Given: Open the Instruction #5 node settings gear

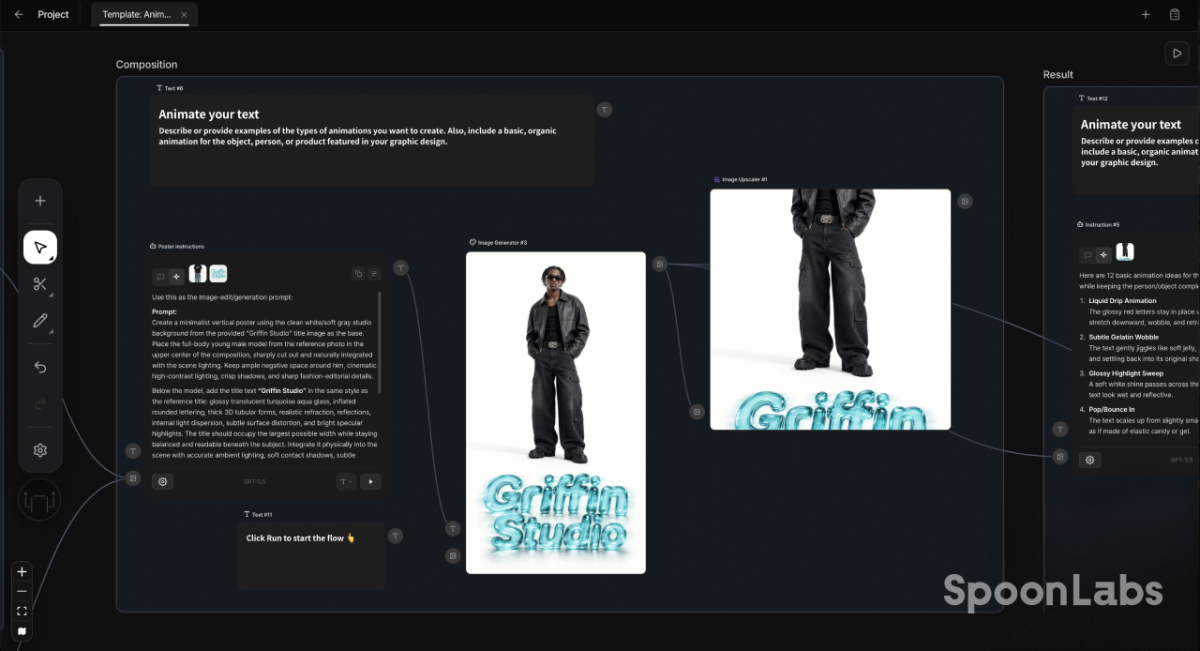Looking at the screenshot, I should (1090, 460).
